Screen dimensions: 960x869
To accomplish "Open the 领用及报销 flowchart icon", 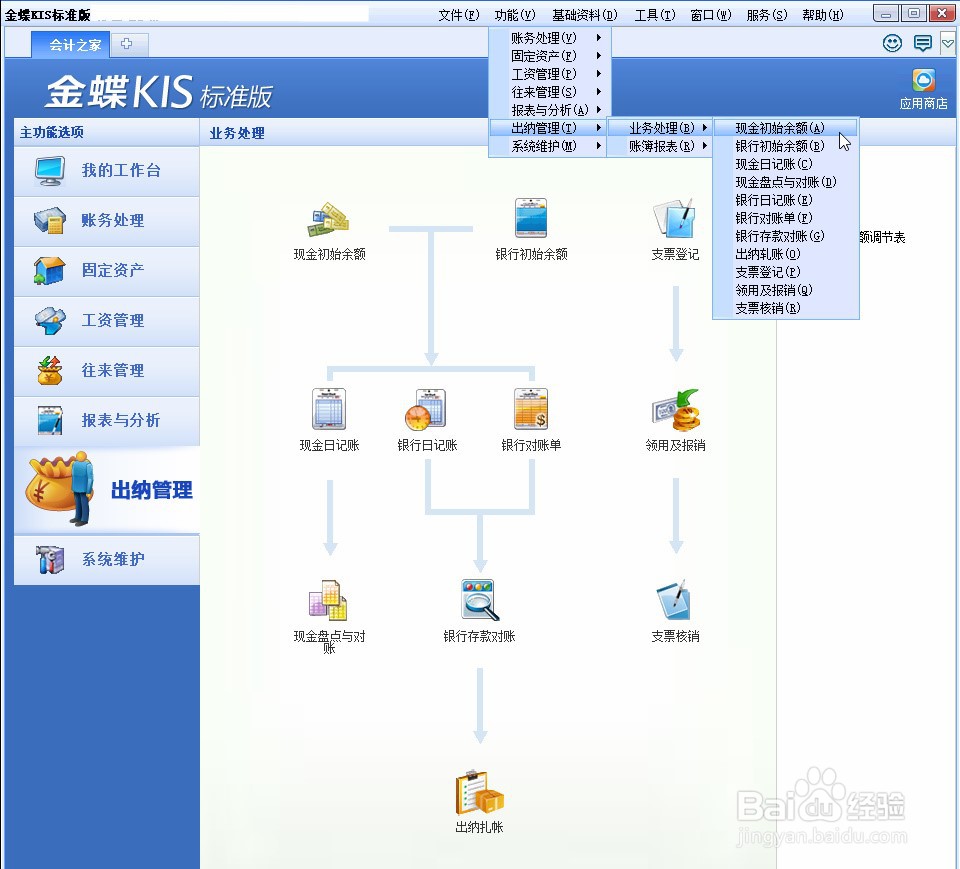I will pos(676,409).
